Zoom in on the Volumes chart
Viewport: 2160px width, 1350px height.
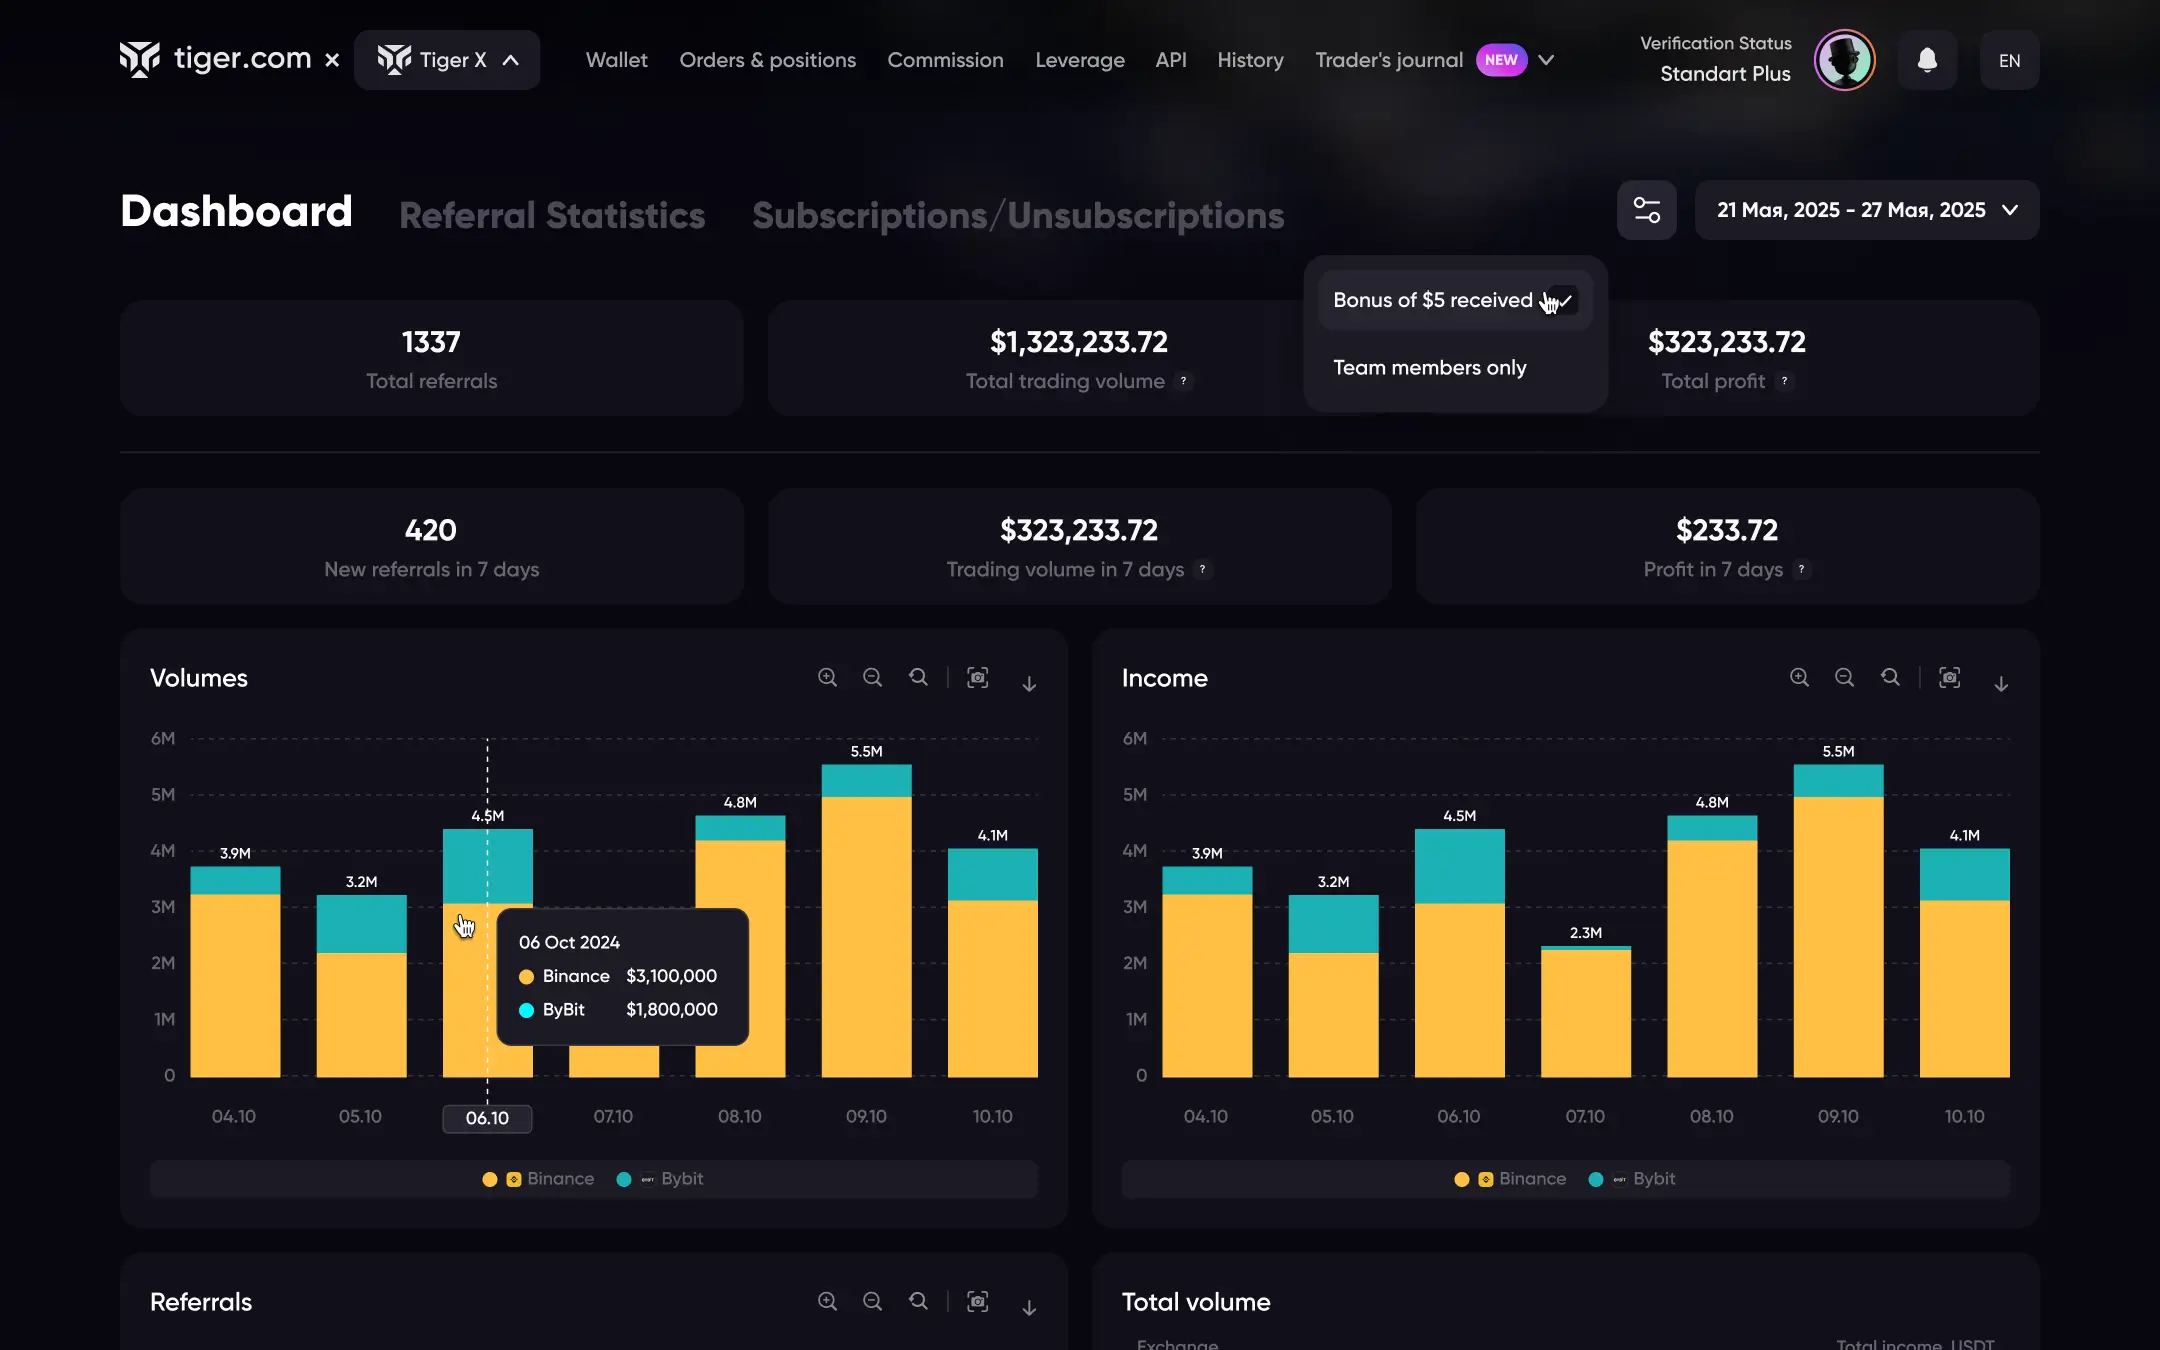pos(827,678)
